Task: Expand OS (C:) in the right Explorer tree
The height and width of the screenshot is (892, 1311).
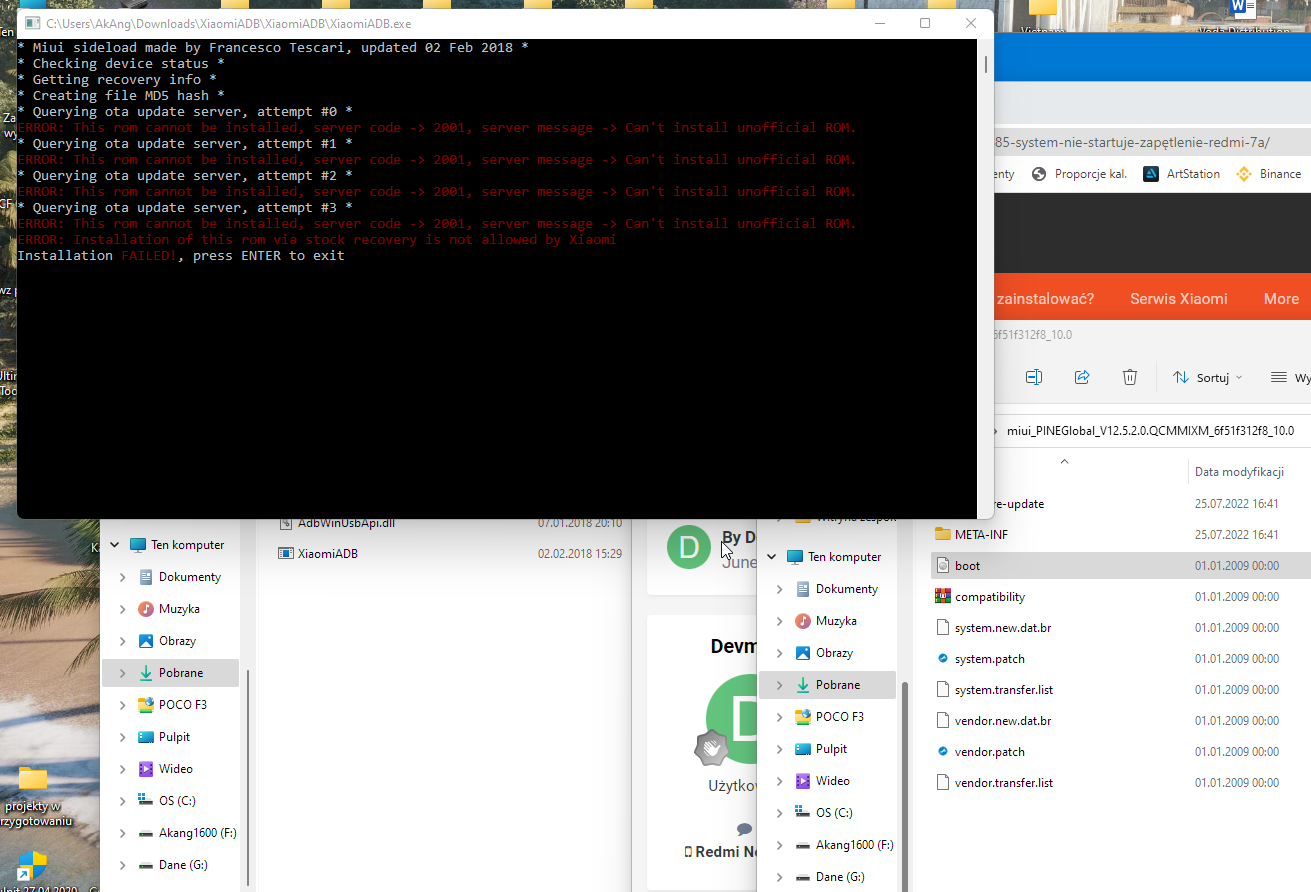Action: tap(780, 813)
